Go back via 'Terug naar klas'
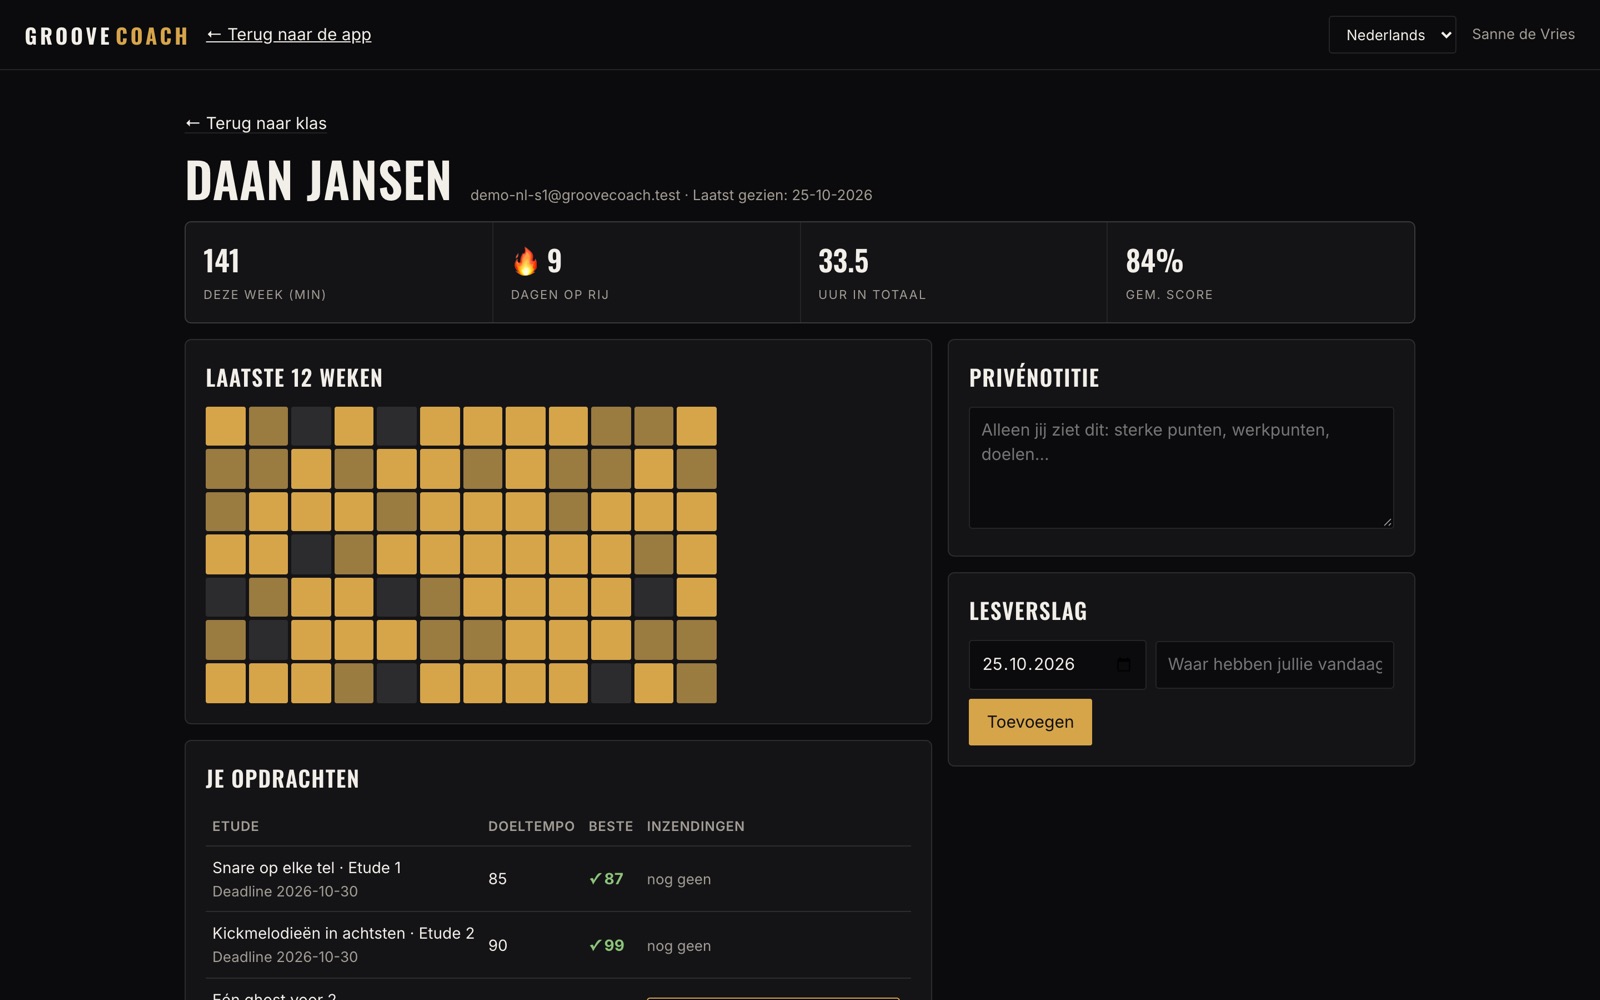 point(256,123)
